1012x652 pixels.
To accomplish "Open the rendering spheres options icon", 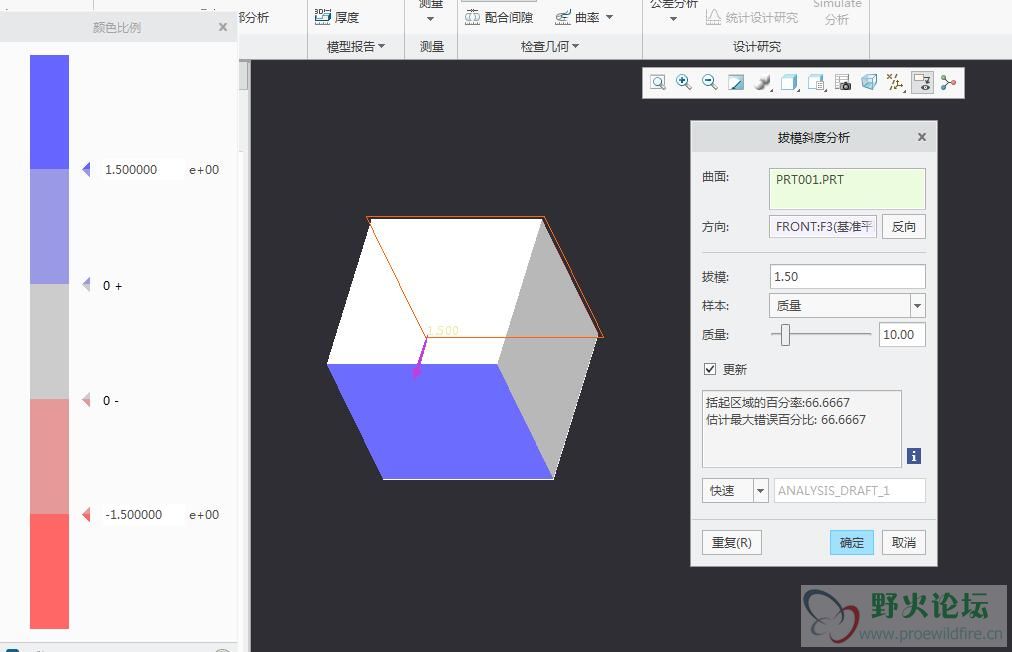I will click(x=763, y=83).
